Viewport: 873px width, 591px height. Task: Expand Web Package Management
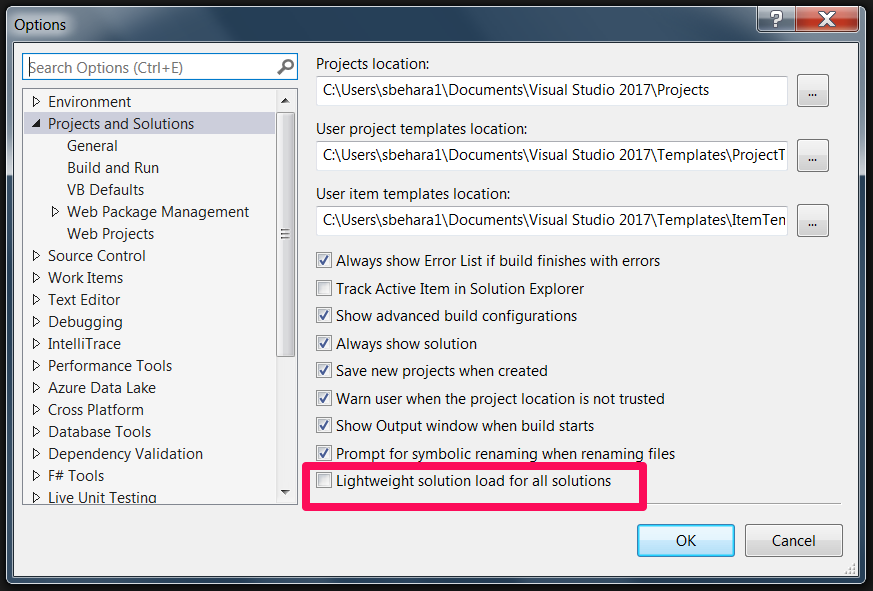coord(55,211)
